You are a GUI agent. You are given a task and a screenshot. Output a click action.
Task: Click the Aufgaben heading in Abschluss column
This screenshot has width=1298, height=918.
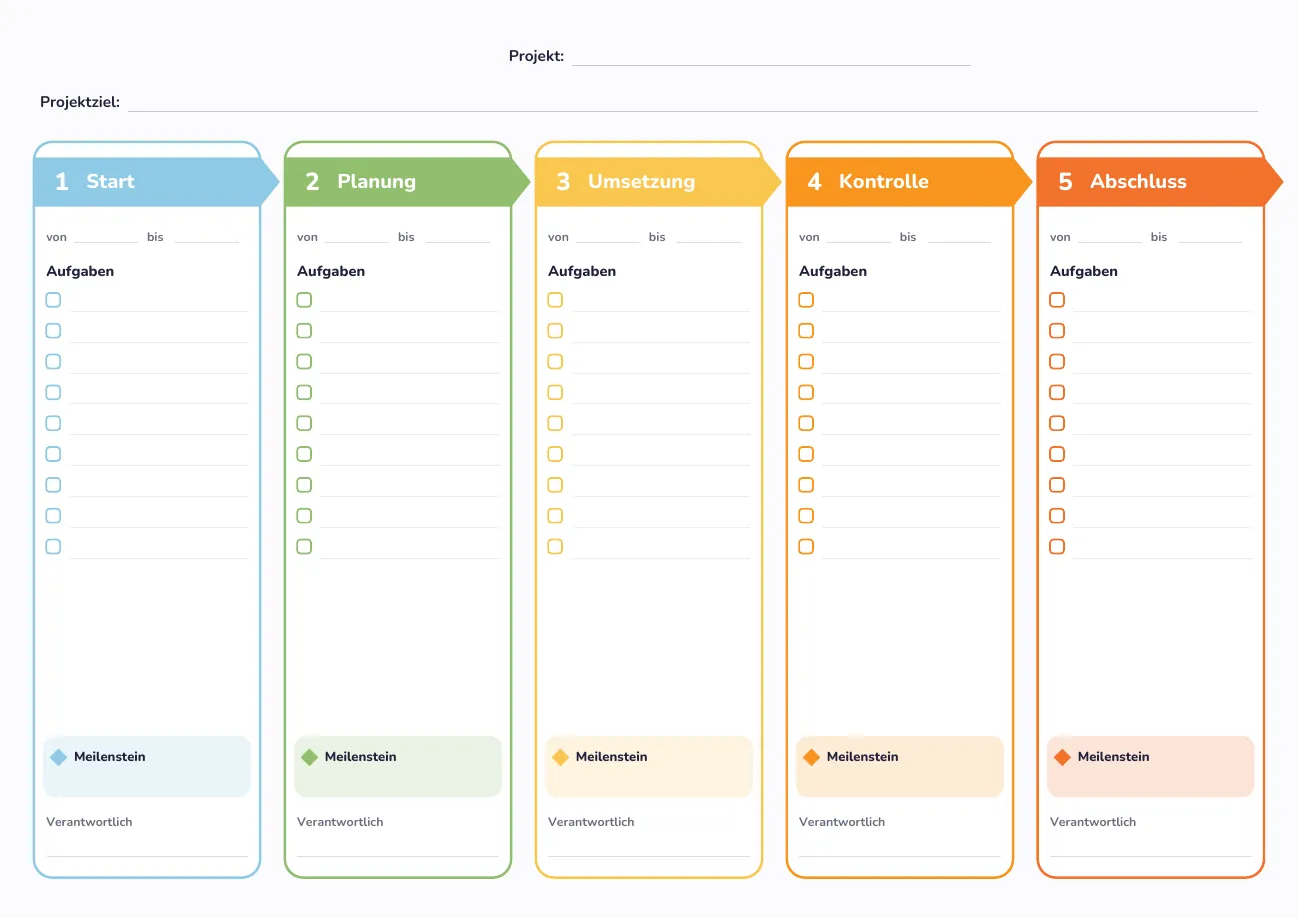coord(1084,271)
